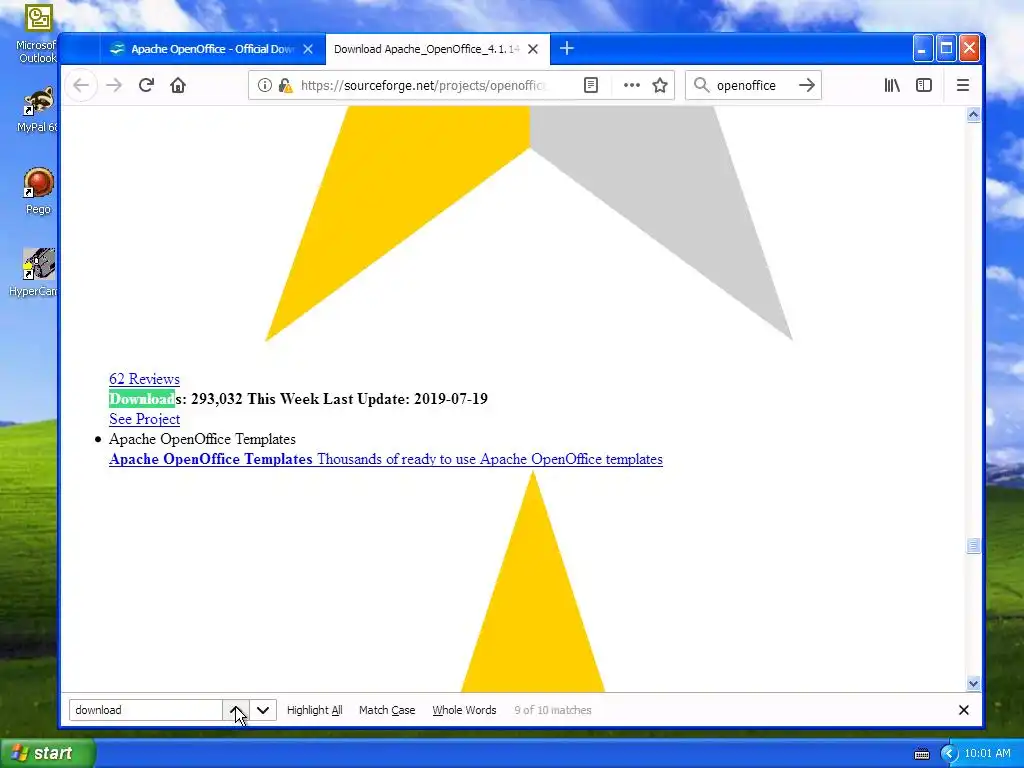Click the sourceforge.net URL address field

pyautogui.click(x=423, y=86)
